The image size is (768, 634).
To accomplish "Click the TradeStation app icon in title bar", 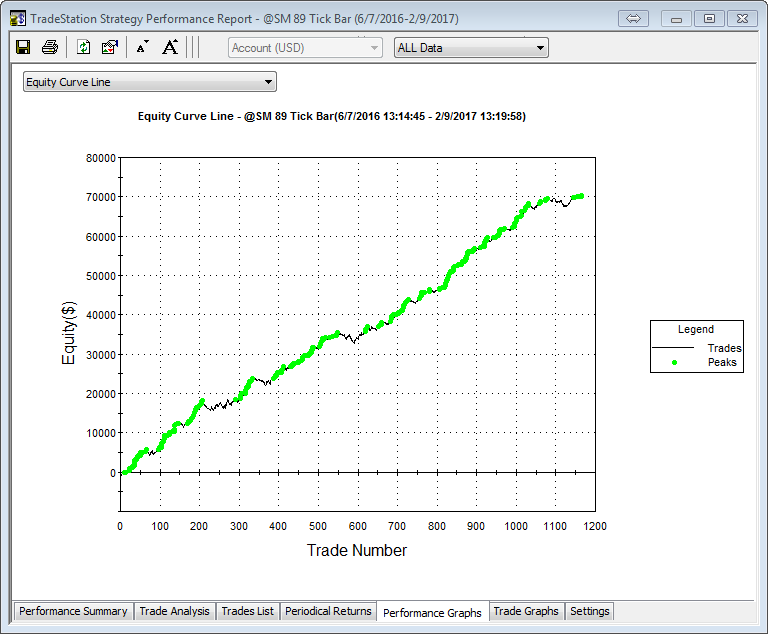I will click(17, 18).
